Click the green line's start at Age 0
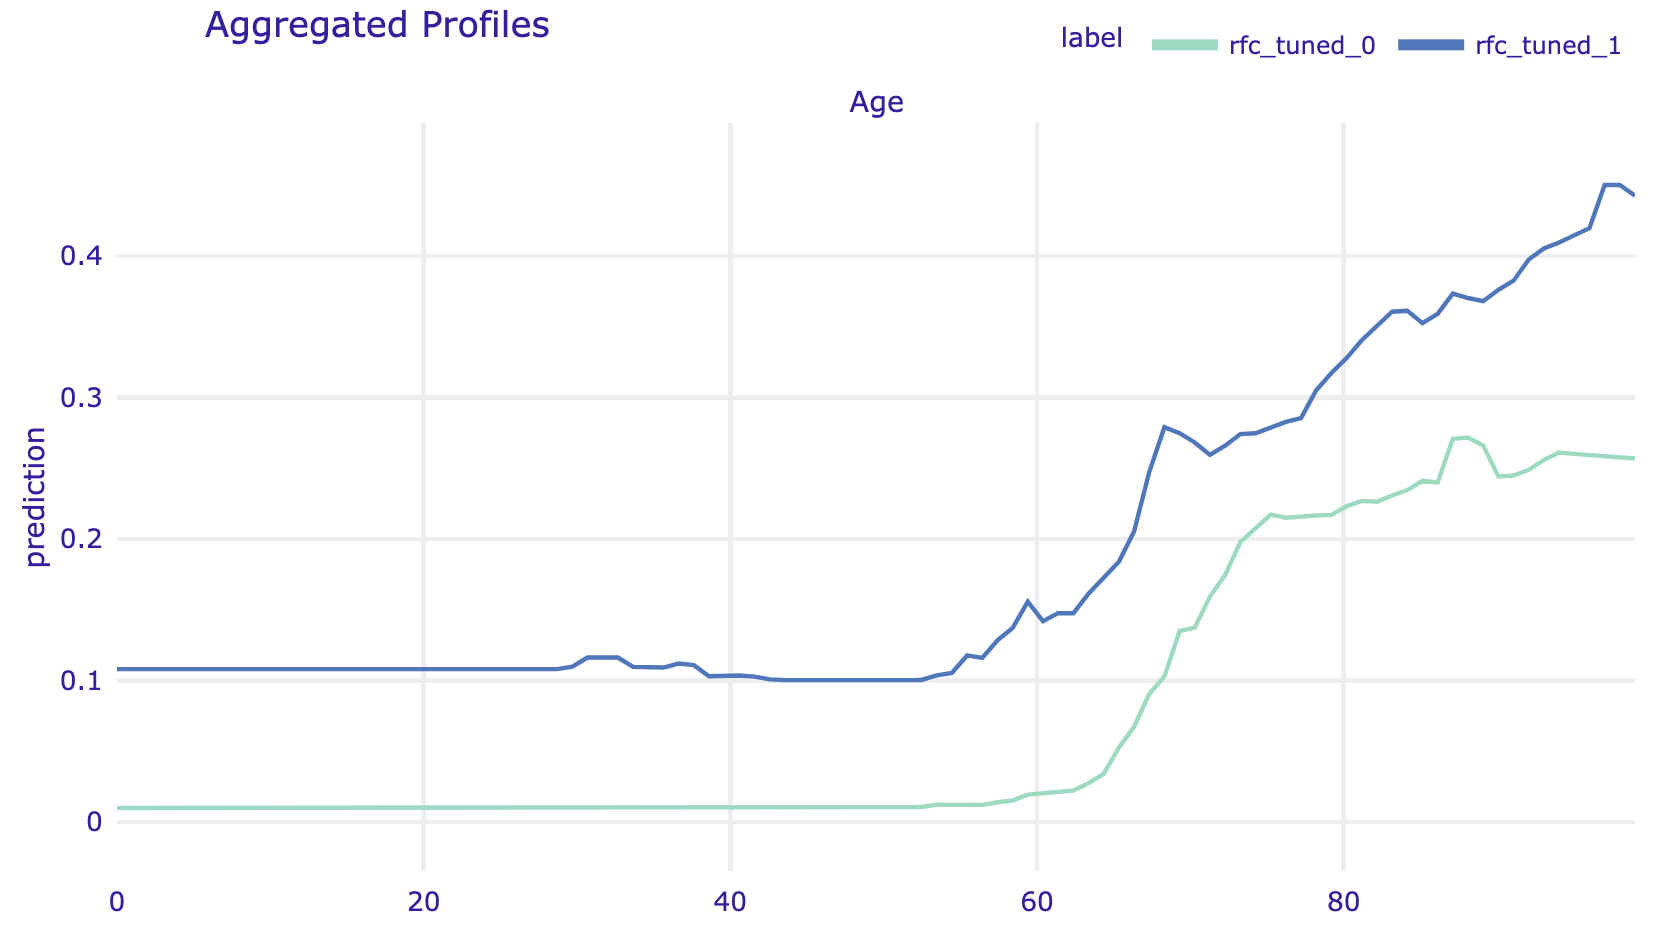The image size is (1660, 938). [119, 808]
